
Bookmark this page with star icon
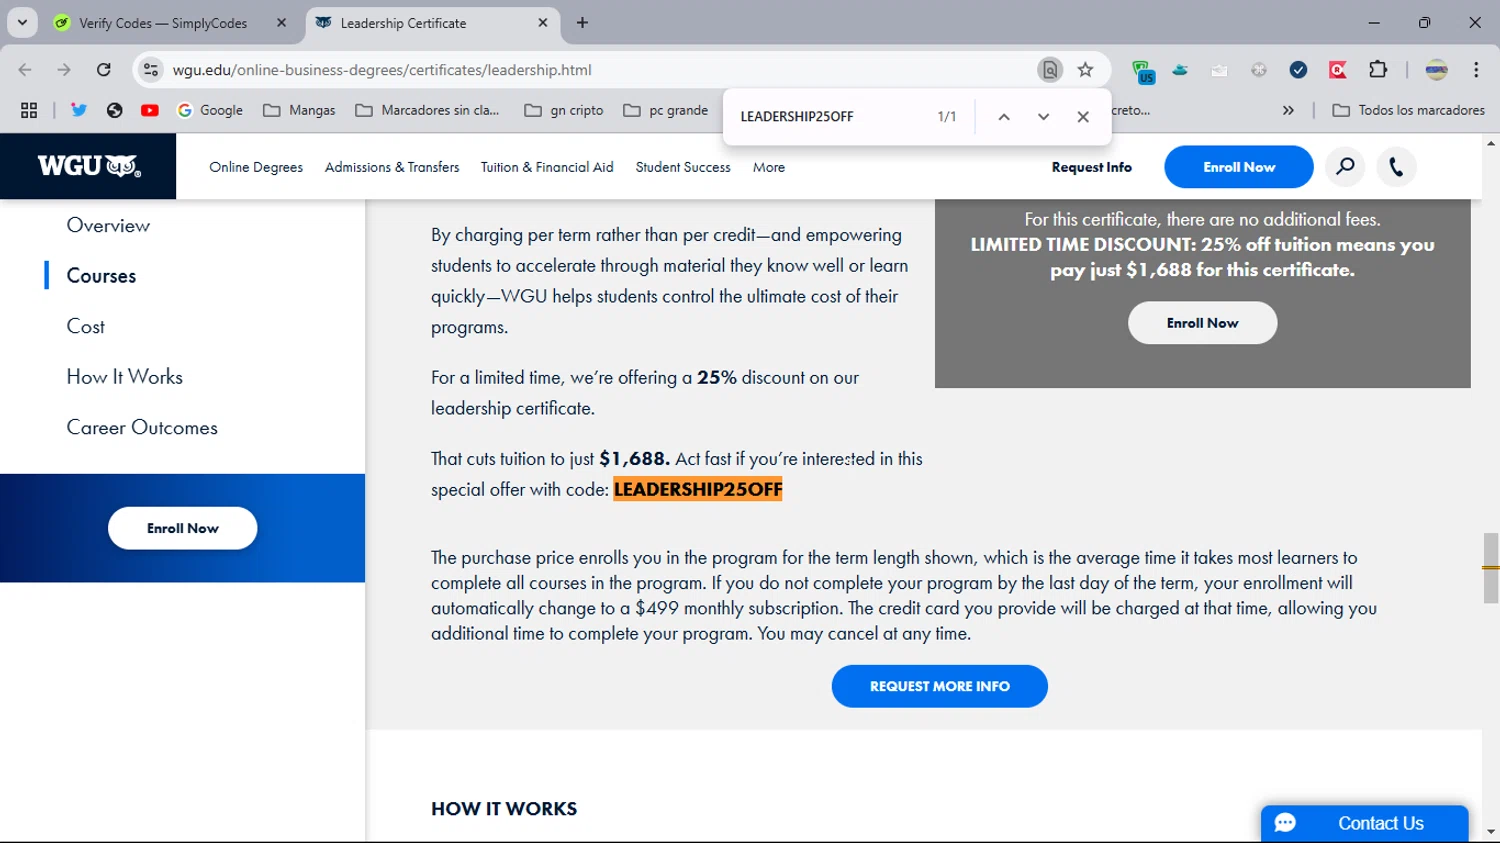1085,70
